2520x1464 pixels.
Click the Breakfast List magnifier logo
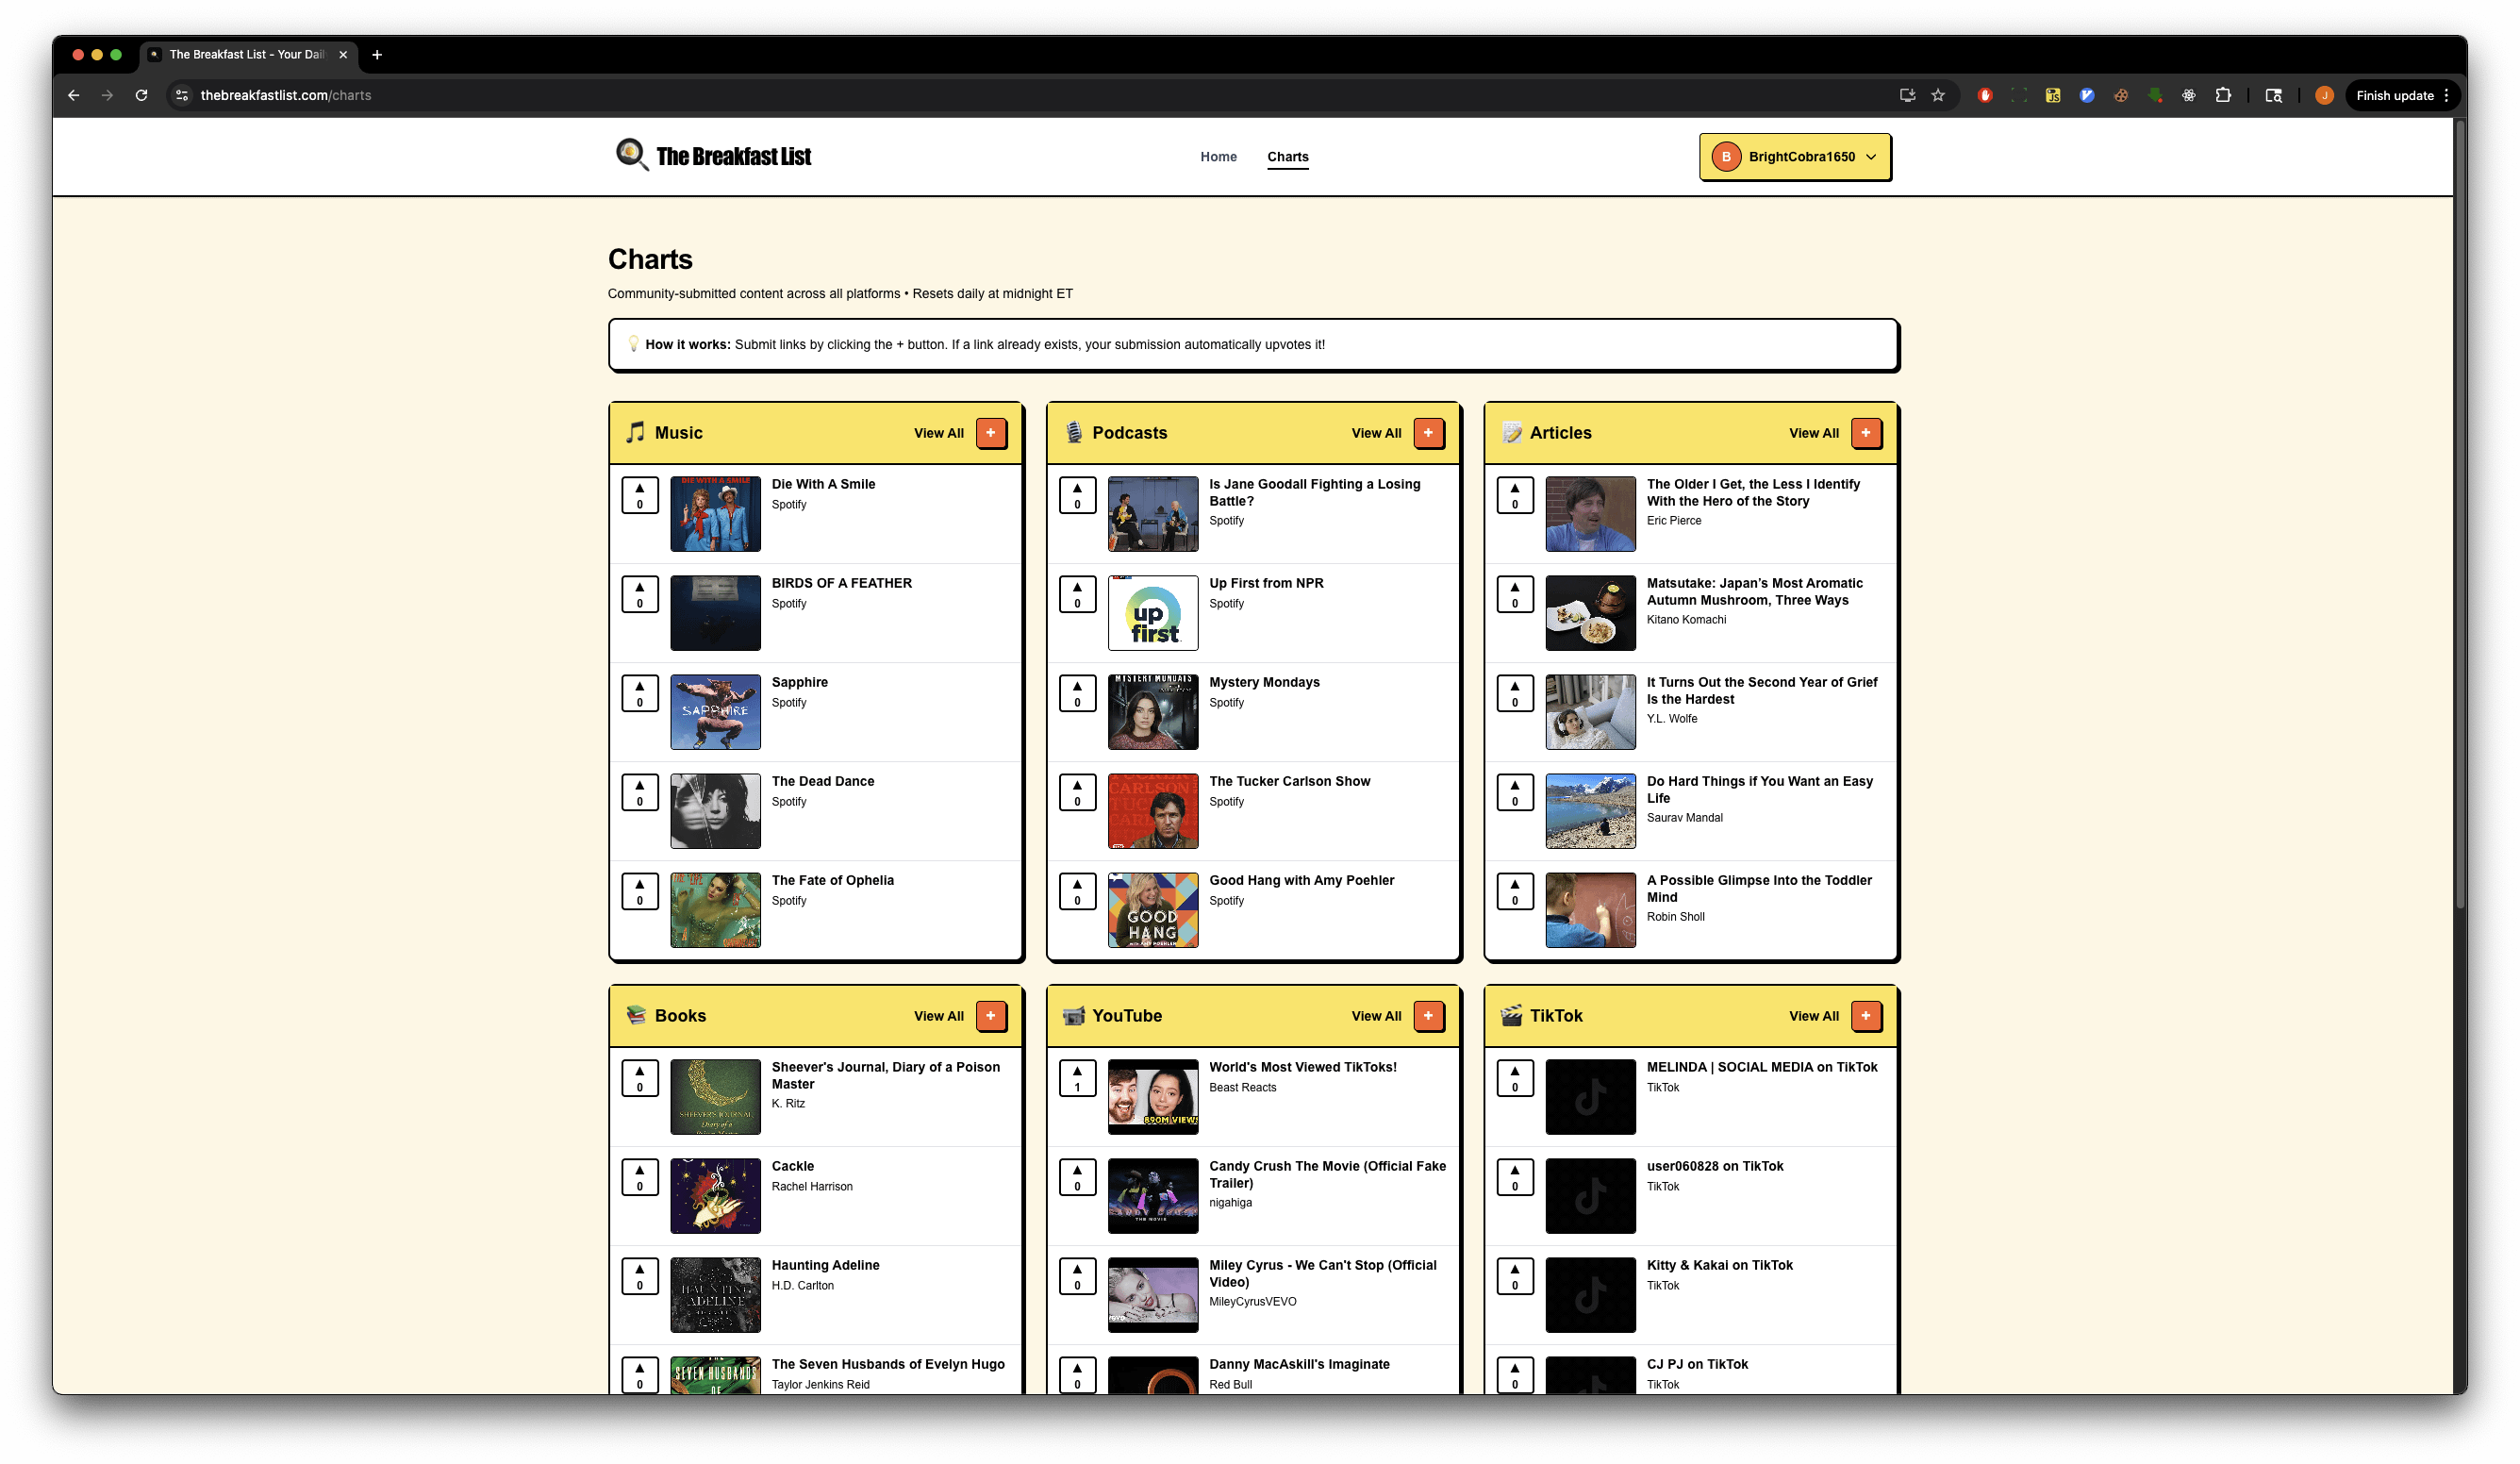pos(632,155)
